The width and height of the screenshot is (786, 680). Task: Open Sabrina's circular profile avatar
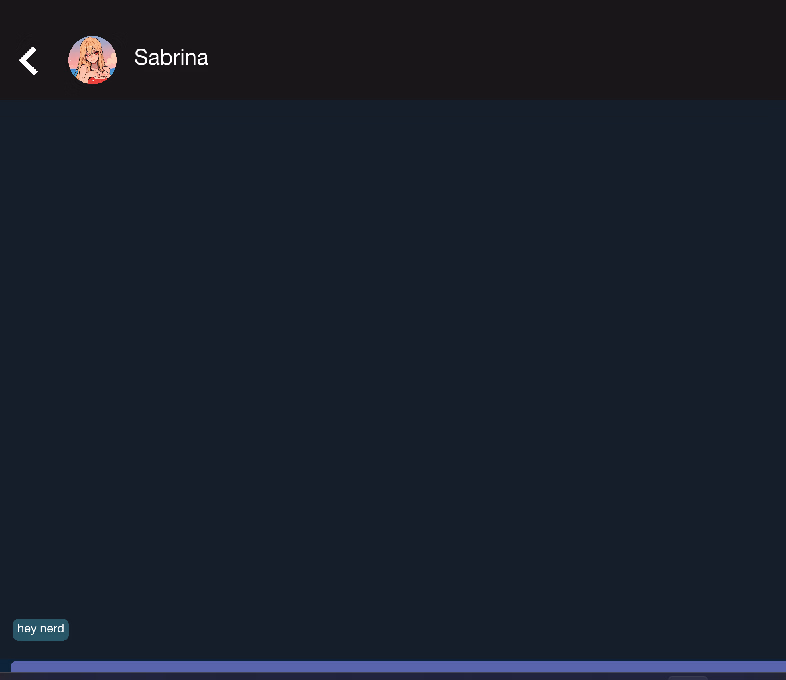click(93, 60)
